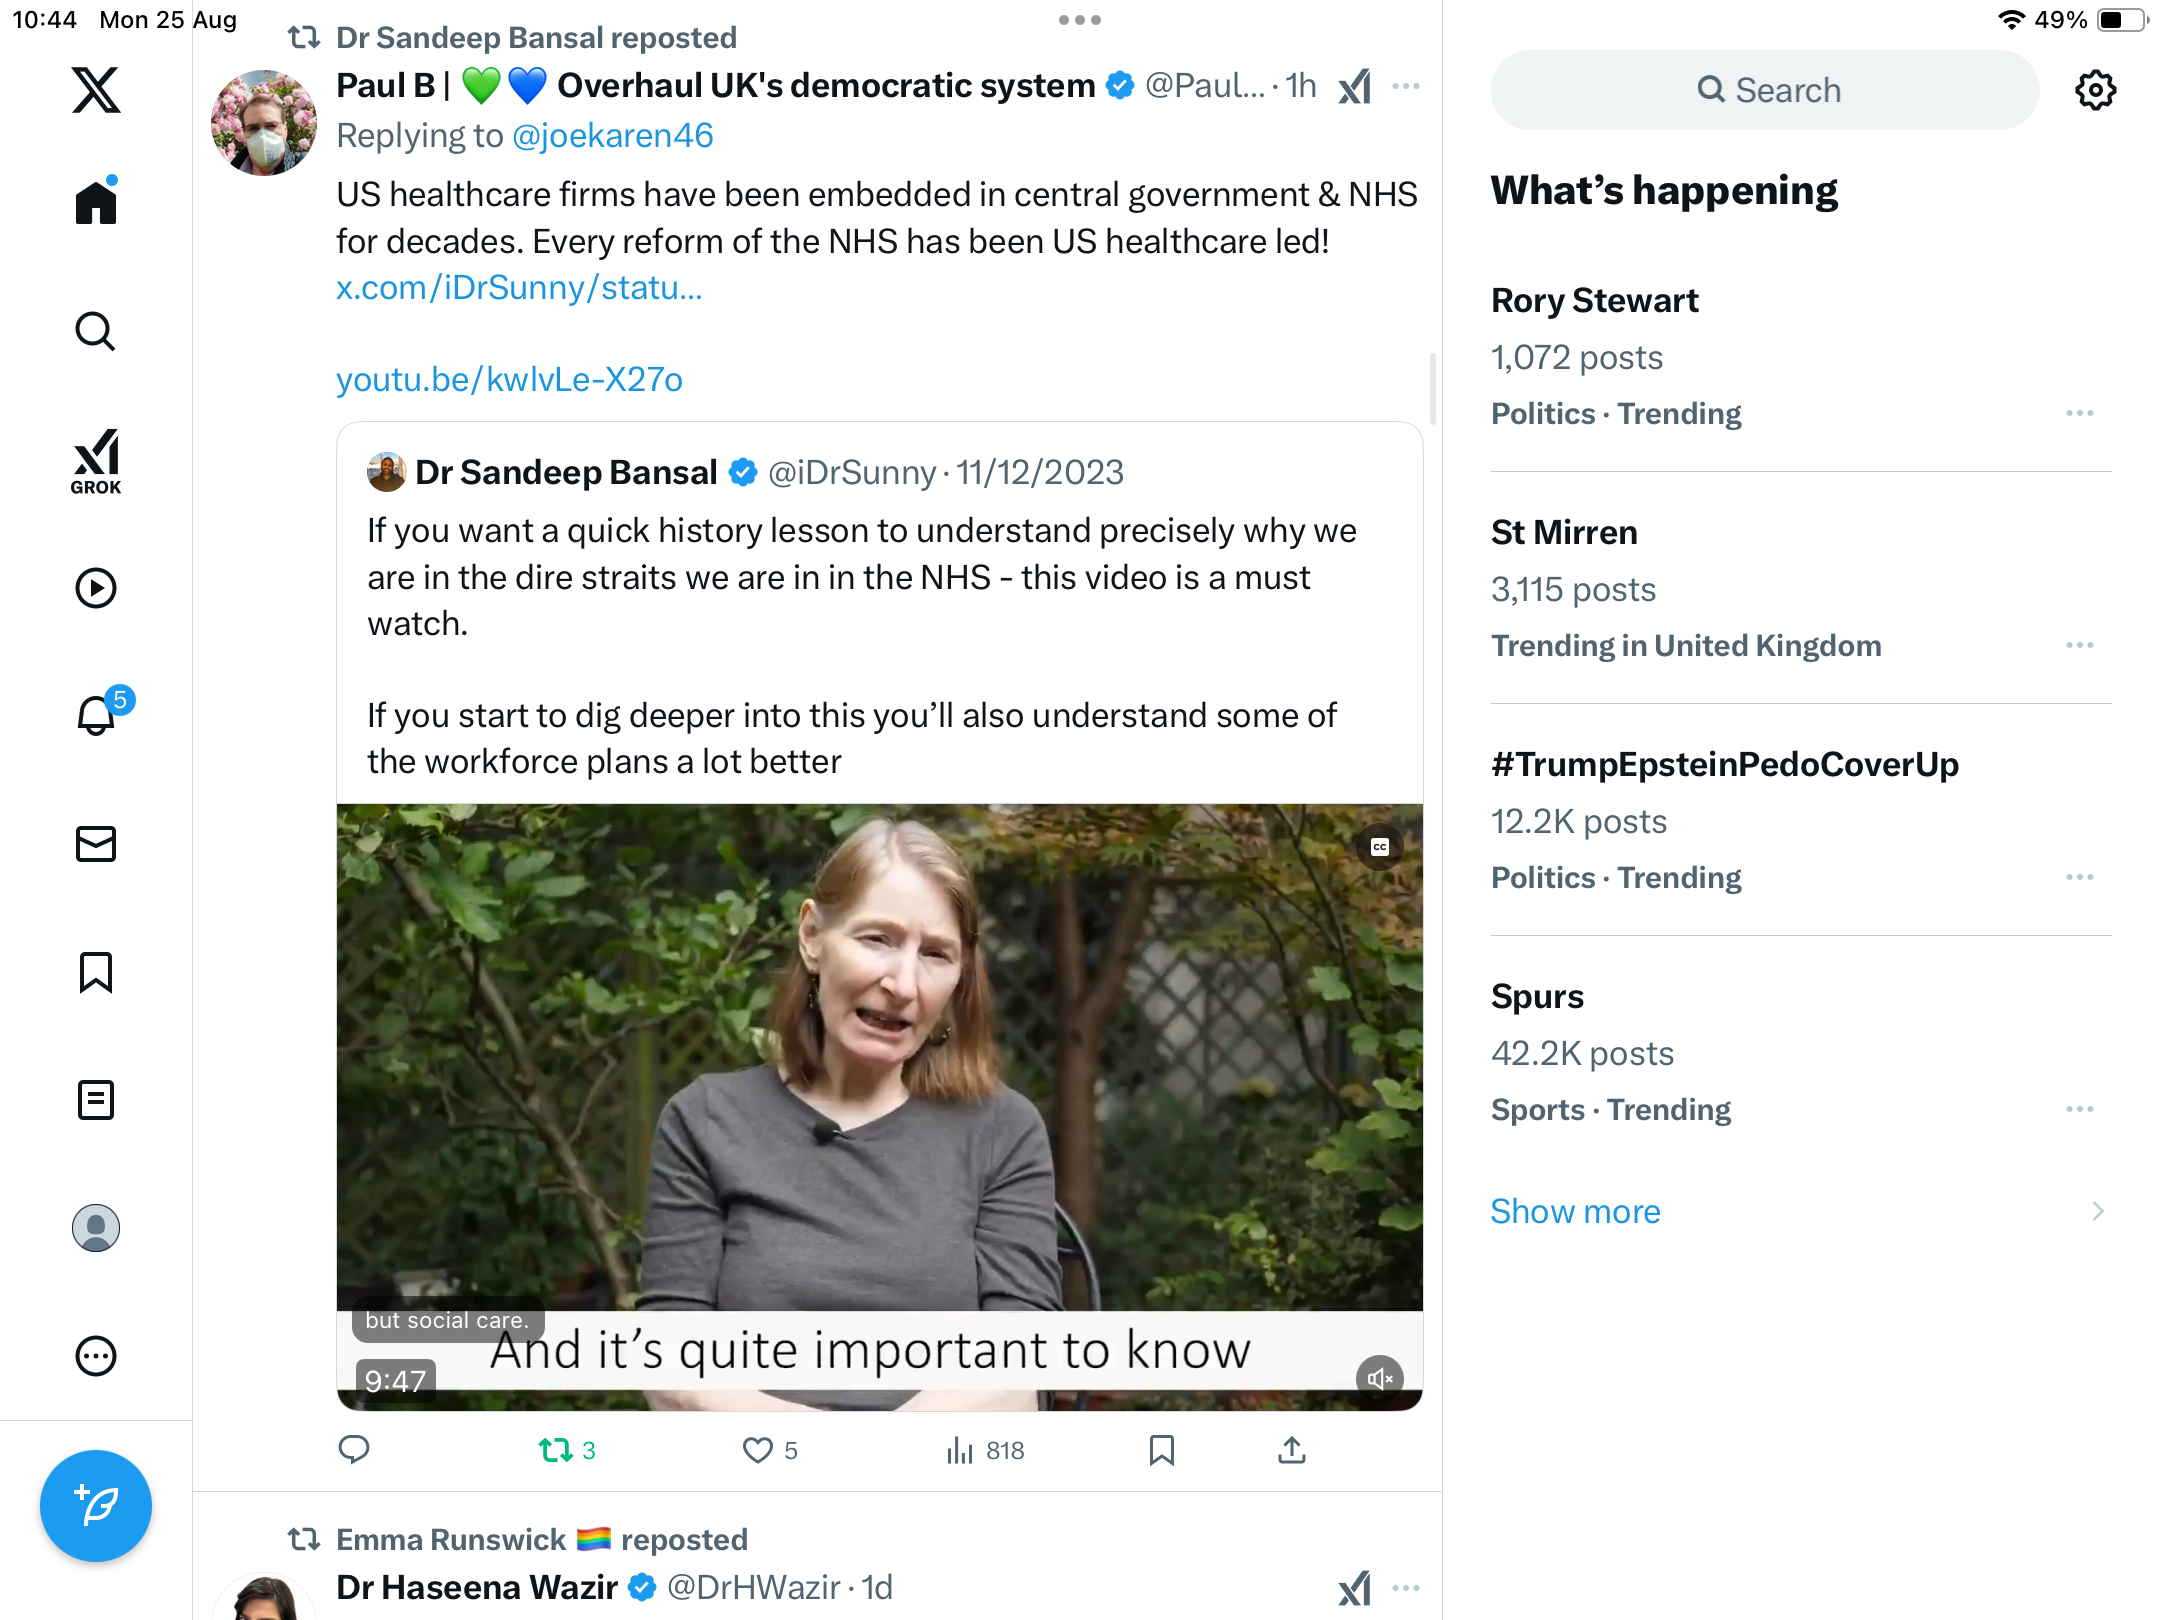Reply to Paul B's post
2160x1620 pixels.
point(354,1450)
